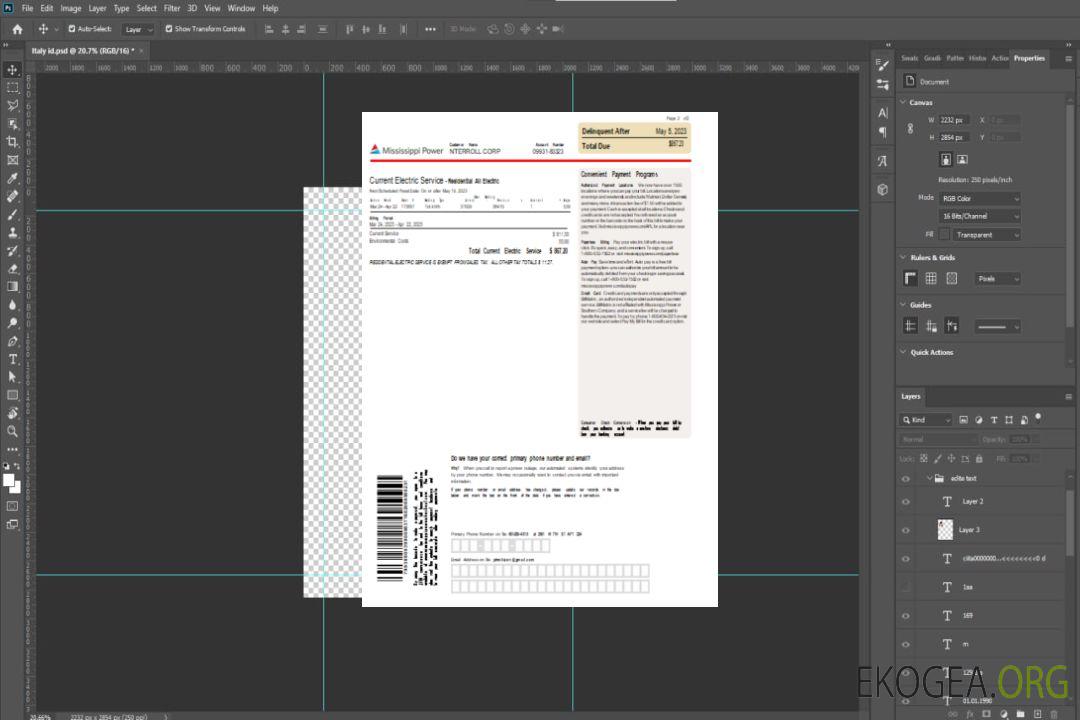Open the RGB Color mode dropdown
Screen dimensions: 1080x720
(980, 198)
